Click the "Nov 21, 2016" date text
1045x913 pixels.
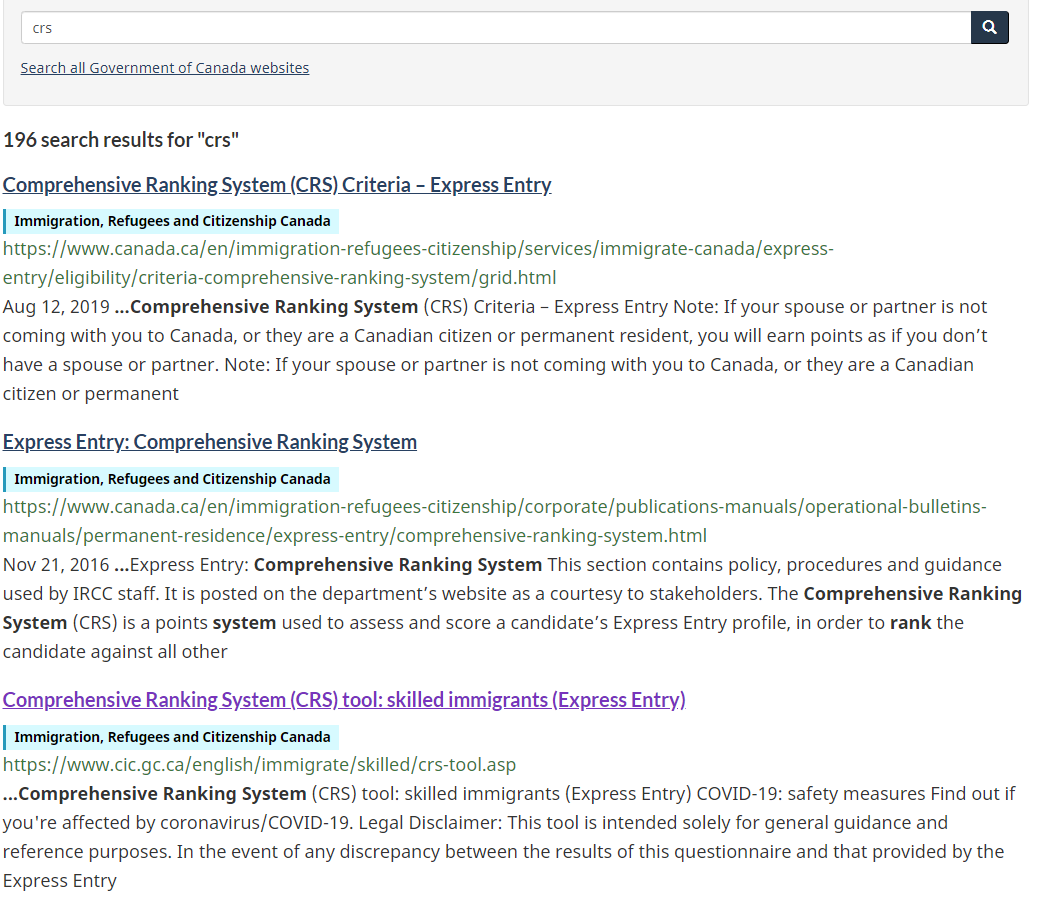coord(56,564)
